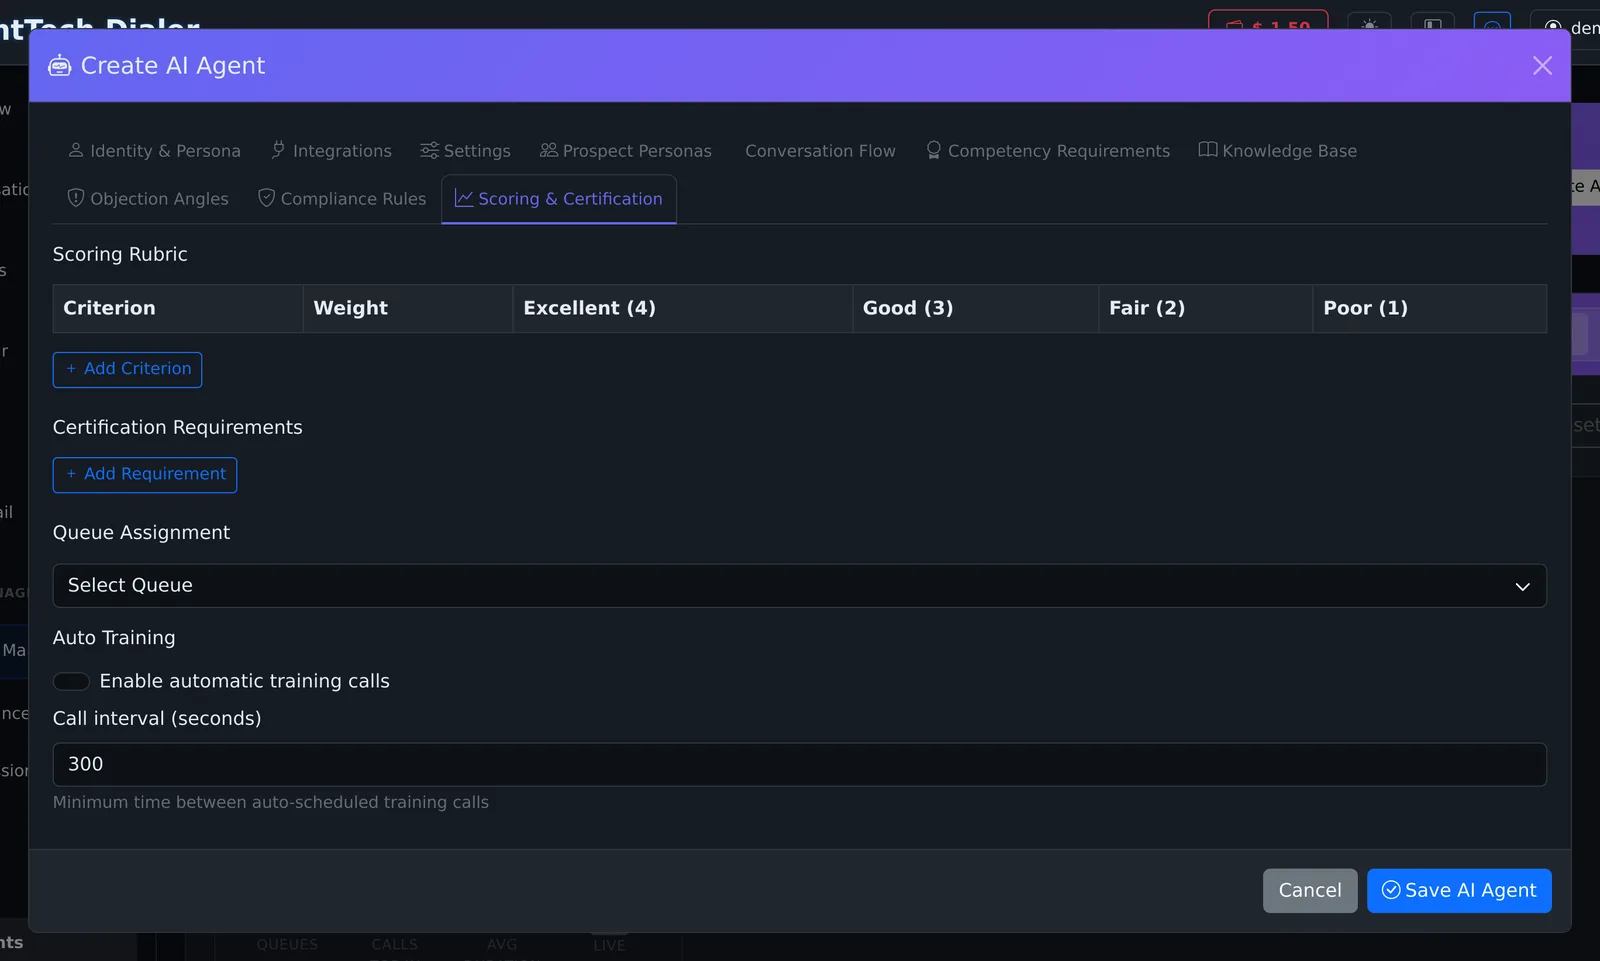This screenshot has height=961, width=1600.
Task: Open the Settings tab label
Action: coord(477,151)
